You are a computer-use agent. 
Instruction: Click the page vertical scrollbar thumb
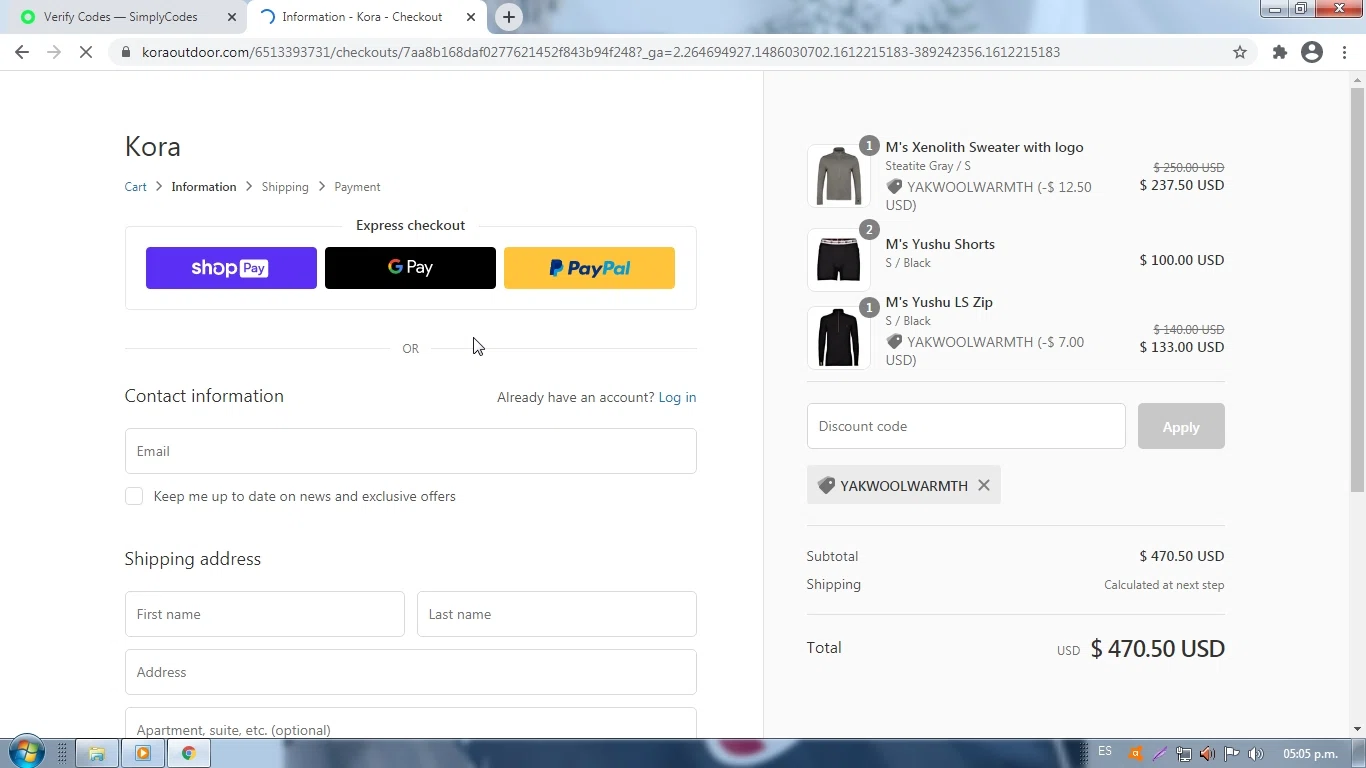1357,290
